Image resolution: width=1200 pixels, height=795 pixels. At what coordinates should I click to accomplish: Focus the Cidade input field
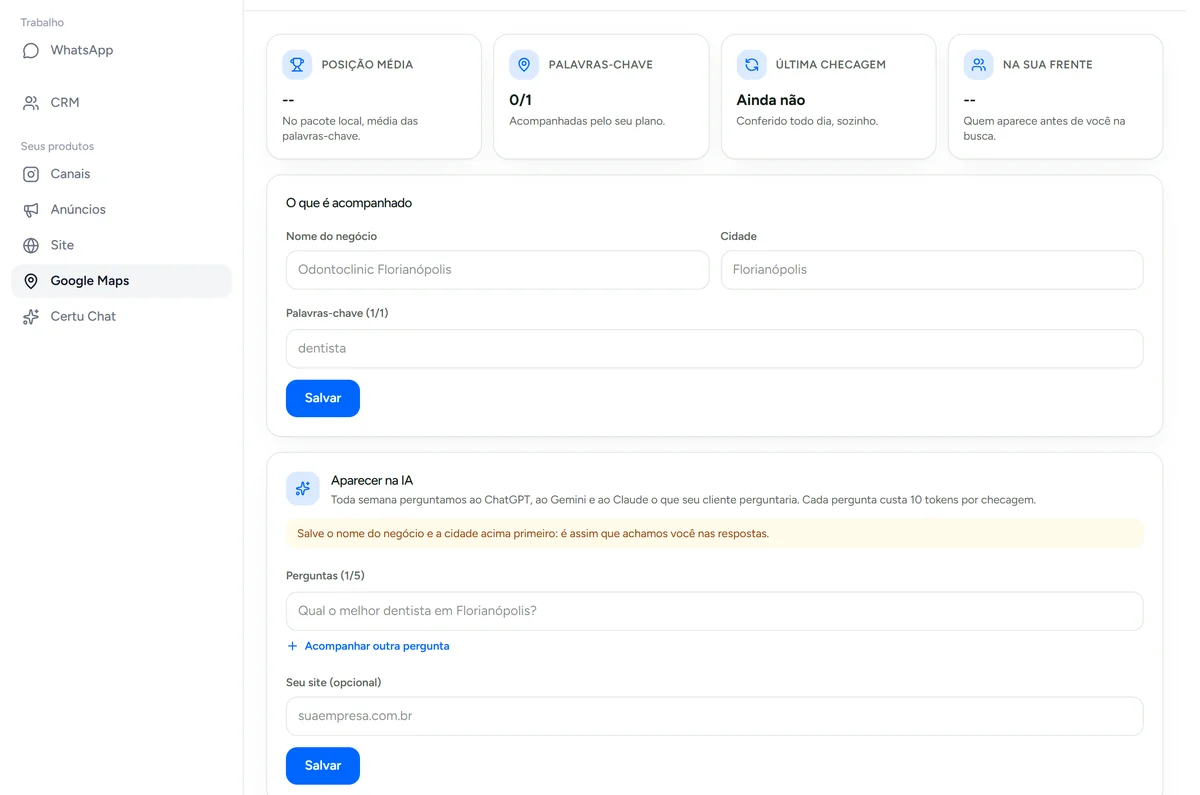tap(932, 270)
